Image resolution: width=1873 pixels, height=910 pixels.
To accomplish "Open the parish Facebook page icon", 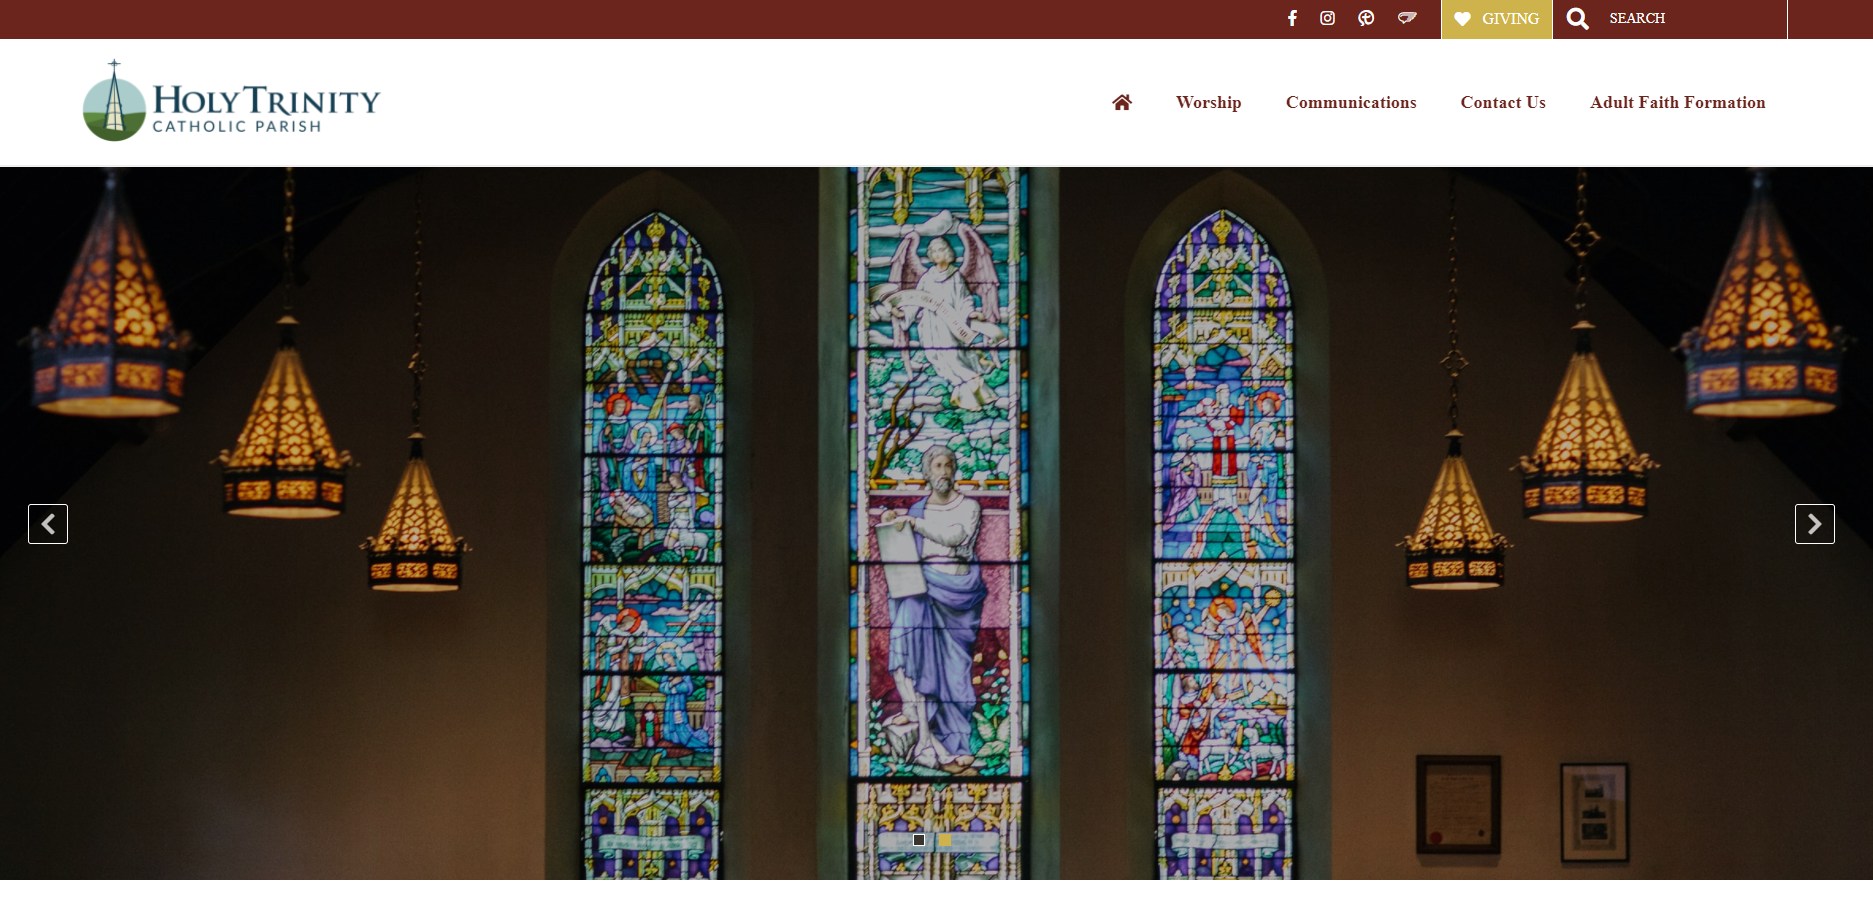I will [1292, 18].
